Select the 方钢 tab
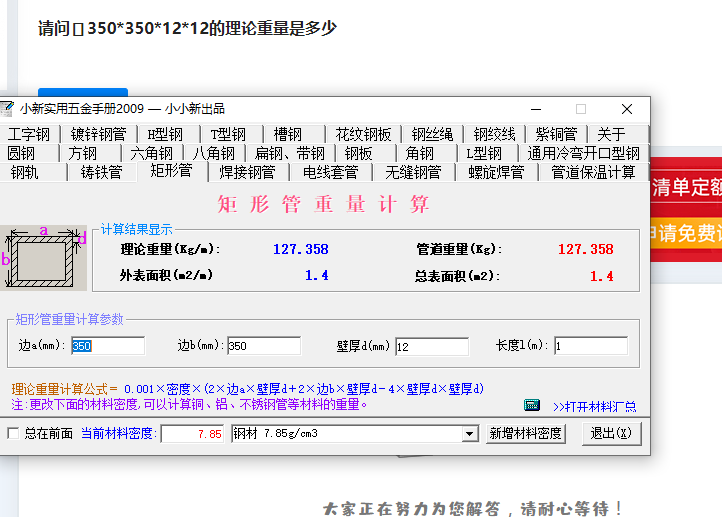The image size is (722, 517). 83,153
